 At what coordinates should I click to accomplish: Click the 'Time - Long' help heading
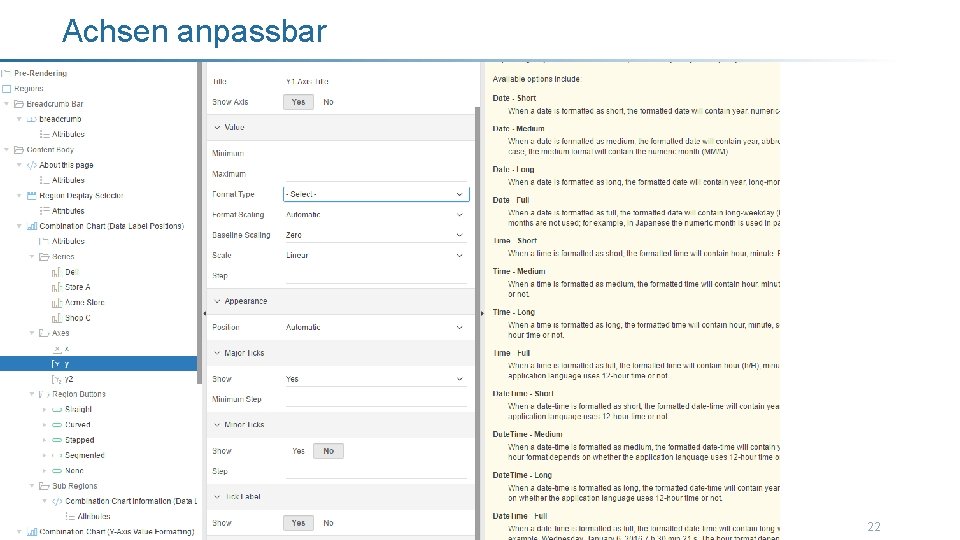(514, 312)
